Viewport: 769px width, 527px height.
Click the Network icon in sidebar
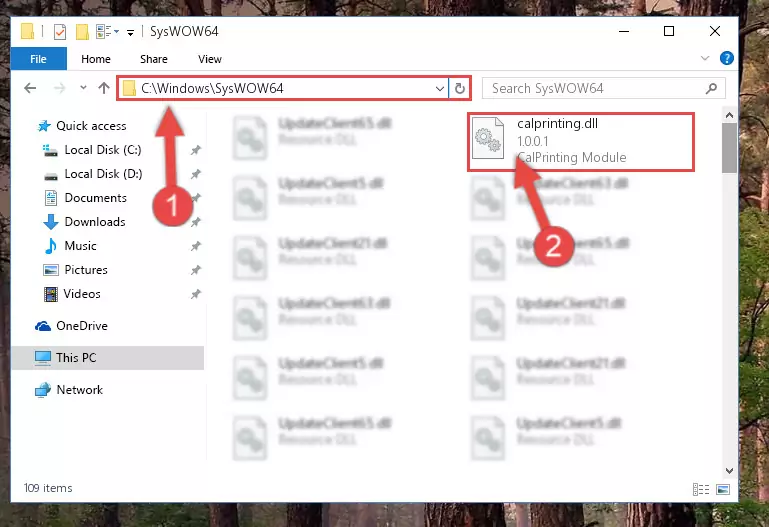click(x=43, y=390)
